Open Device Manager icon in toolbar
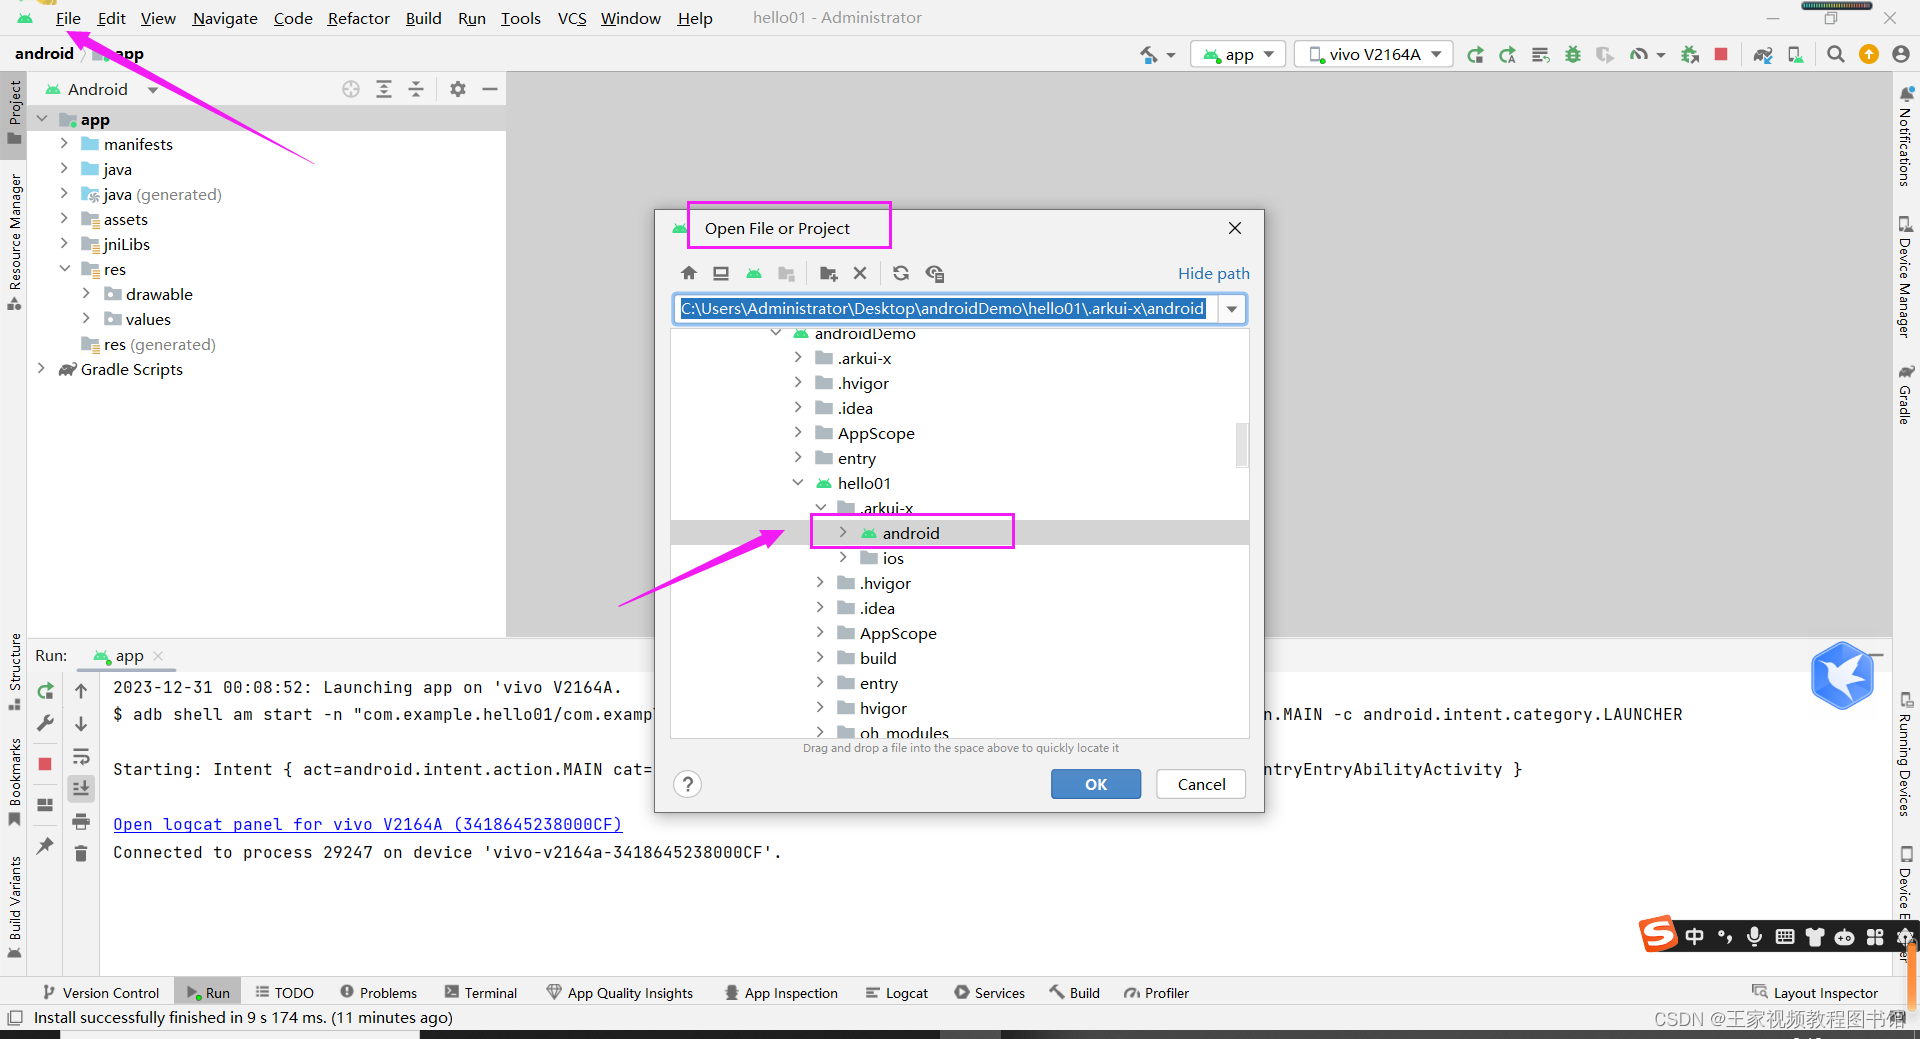The image size is (1920, 1039). coord(1796,54)
